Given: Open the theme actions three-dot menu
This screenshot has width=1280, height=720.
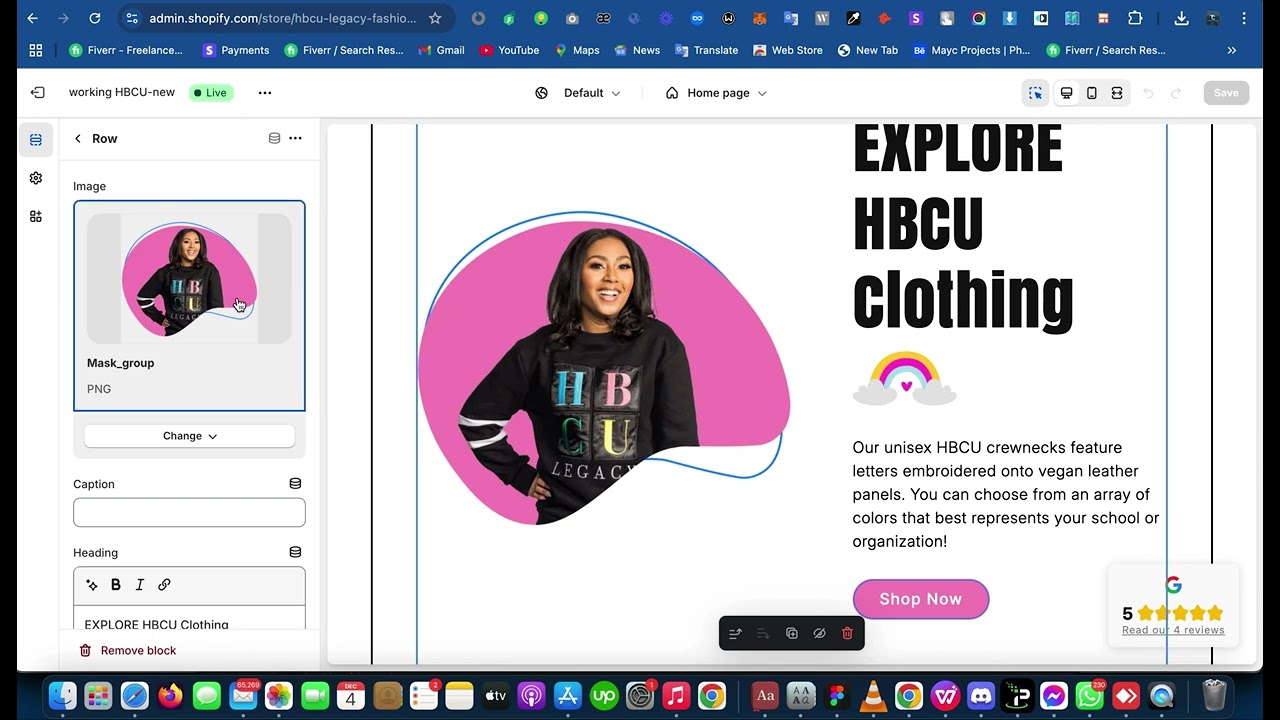Looking at the screenshot, I should [x=265, y=92].
